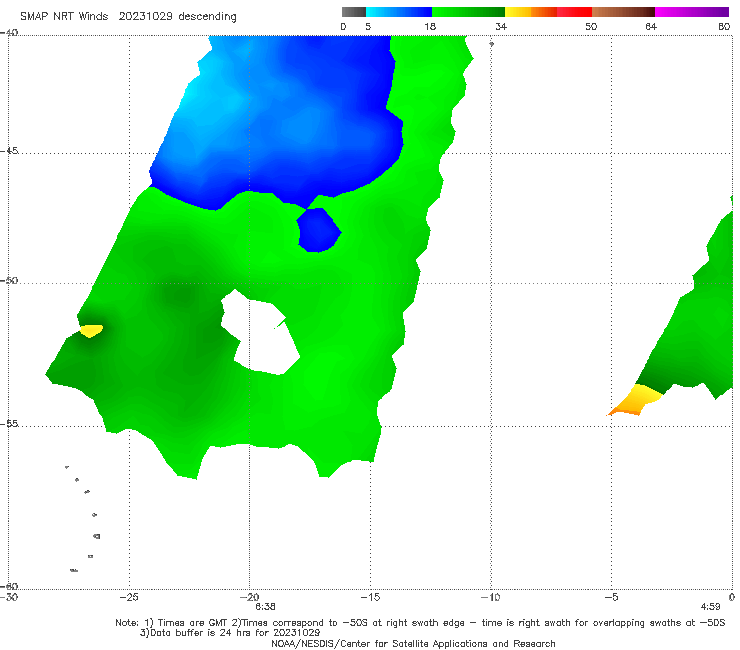This screenshot has height=650, width=740.
Task: Click the color bar label "50" under the scale
Action: [x=591, y=26]
